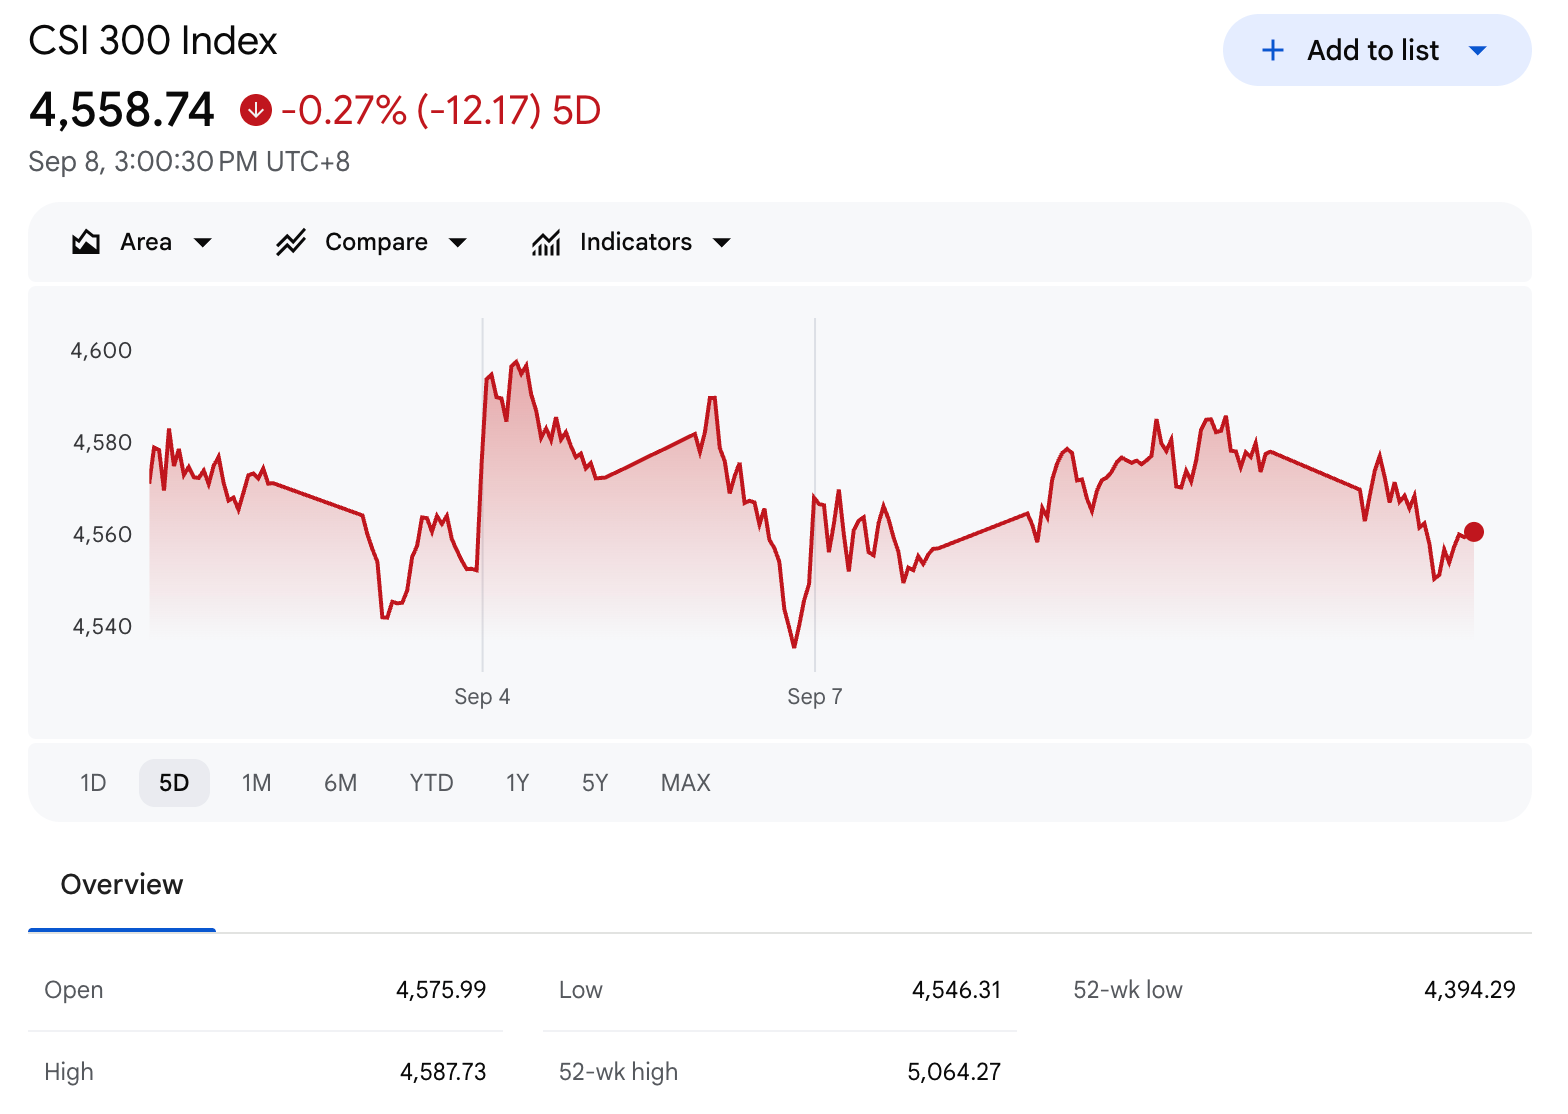Image resolution: width=1568 pixels, height=1114 pixels.
Task: Expand the Area dropdown arrow
Action: (x=203, y=242)
